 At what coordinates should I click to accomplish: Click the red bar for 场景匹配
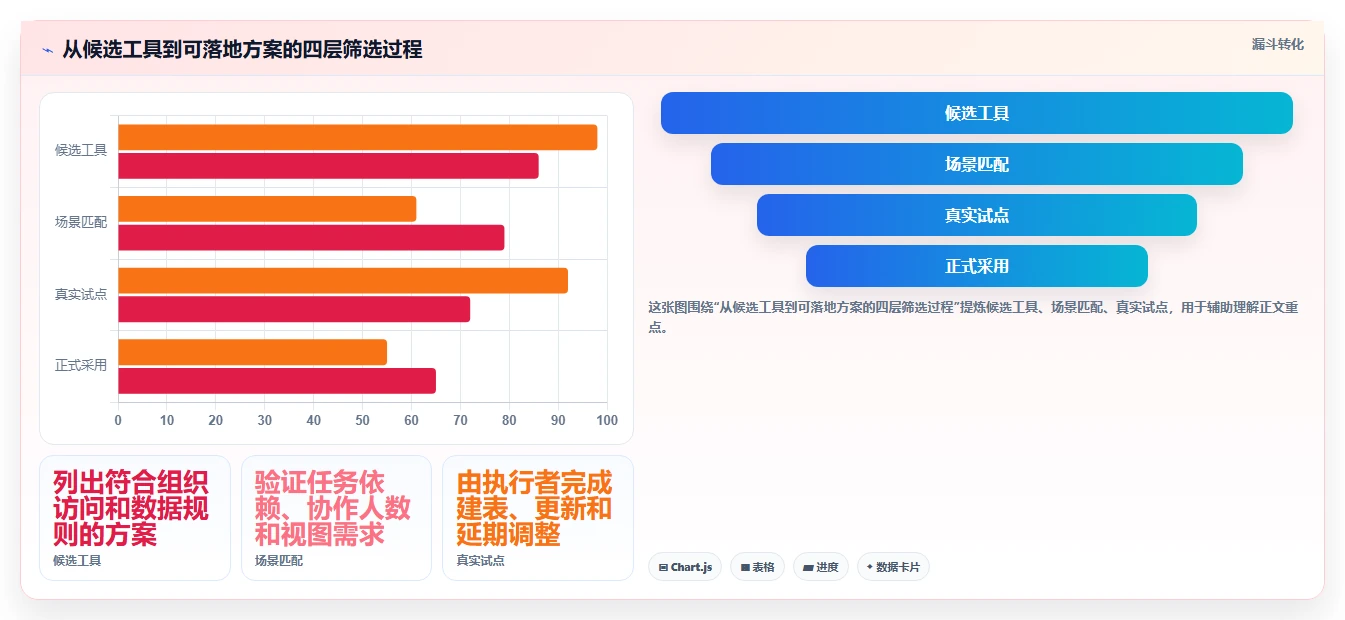[x=311, y=238]
